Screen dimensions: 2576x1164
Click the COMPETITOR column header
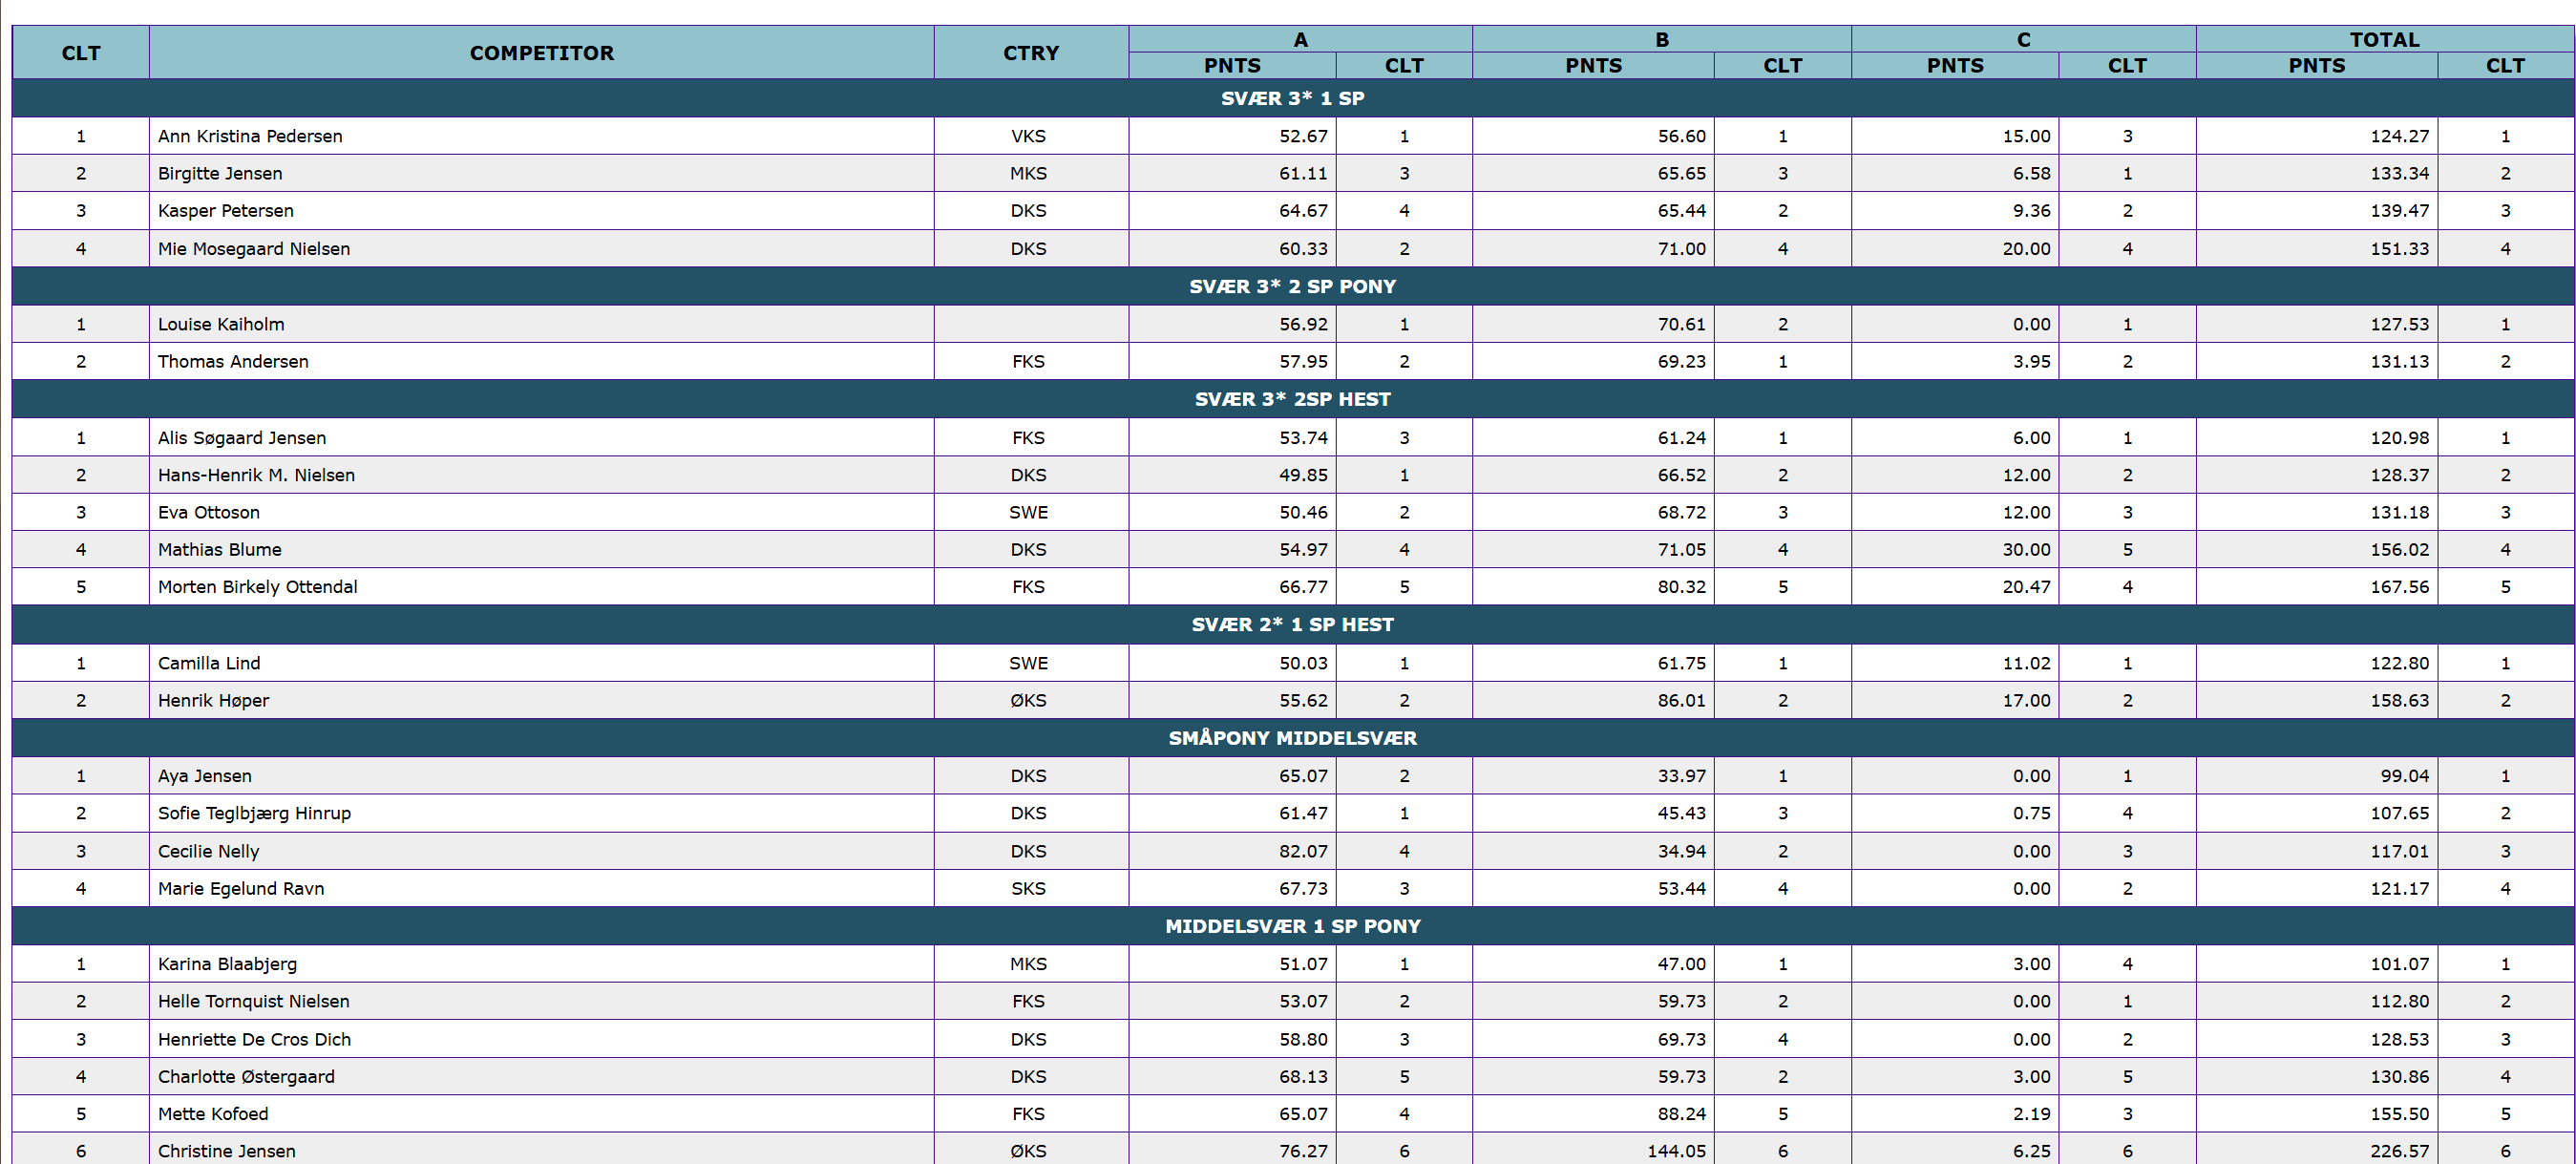pos(541,52)
